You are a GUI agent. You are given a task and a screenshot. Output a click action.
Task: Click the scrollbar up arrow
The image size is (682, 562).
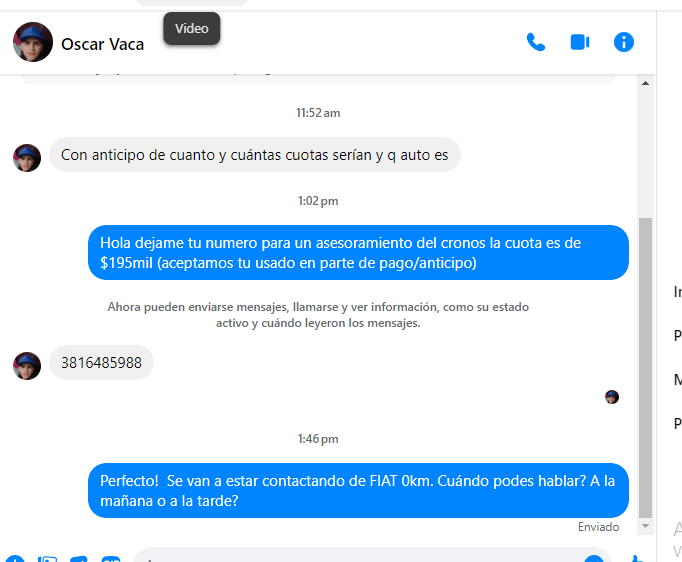click(x=645, y=83)
